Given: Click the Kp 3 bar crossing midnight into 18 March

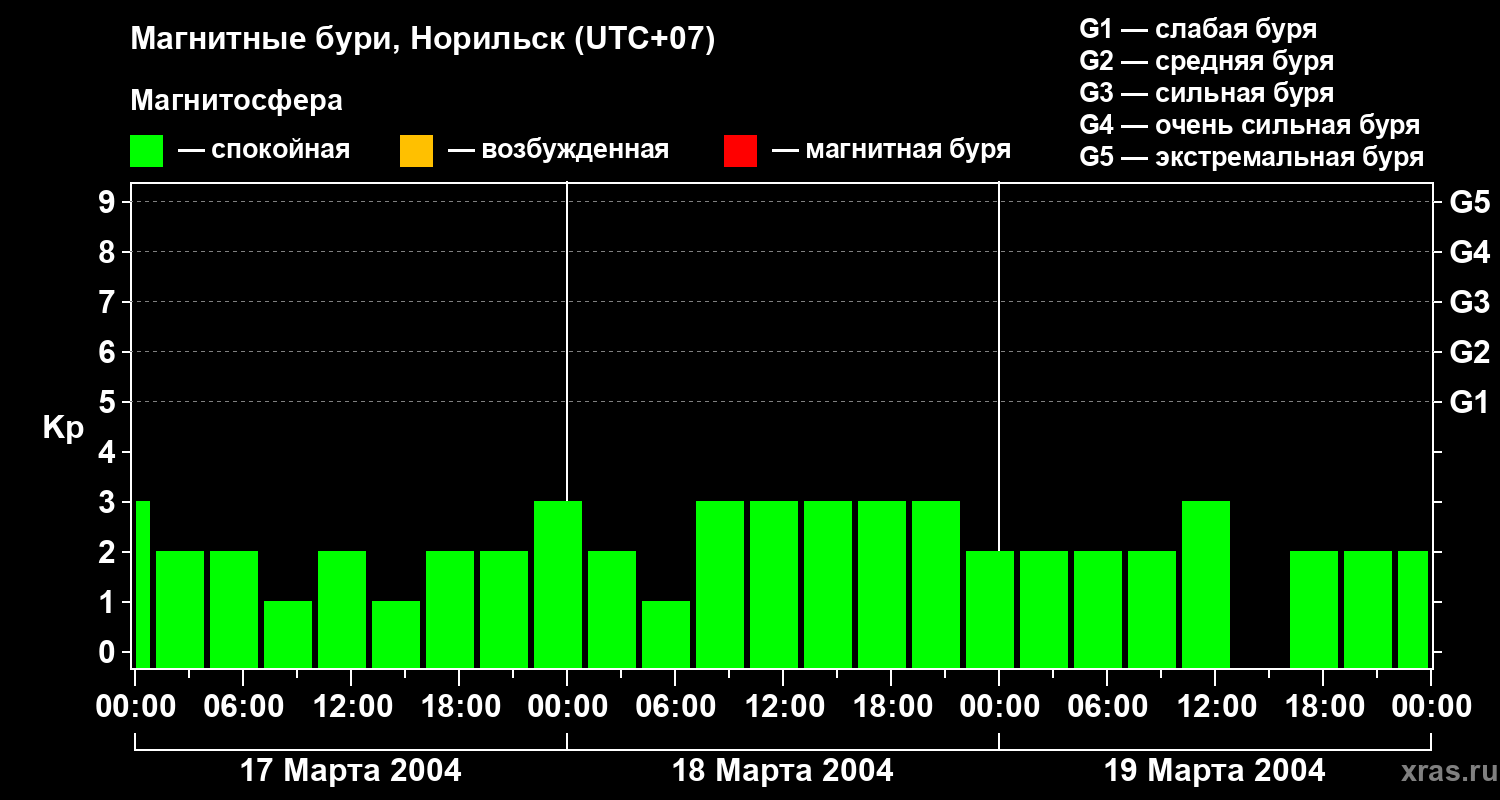Looking at the screenshot, I should (x=558, y=584).
